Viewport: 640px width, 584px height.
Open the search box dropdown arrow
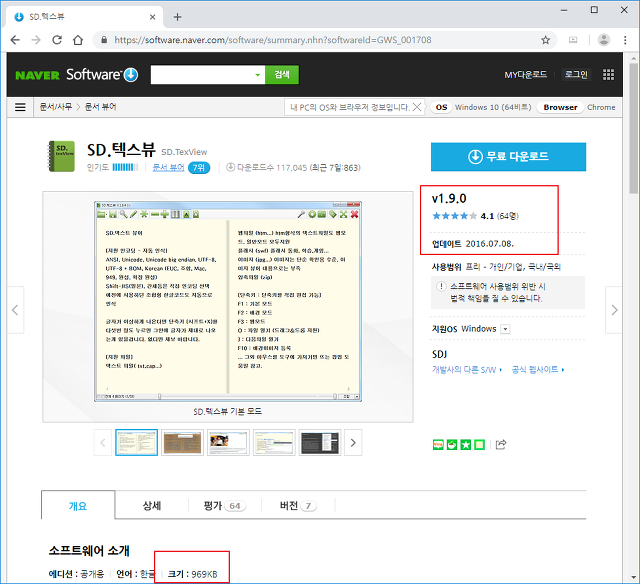(258, 75)
